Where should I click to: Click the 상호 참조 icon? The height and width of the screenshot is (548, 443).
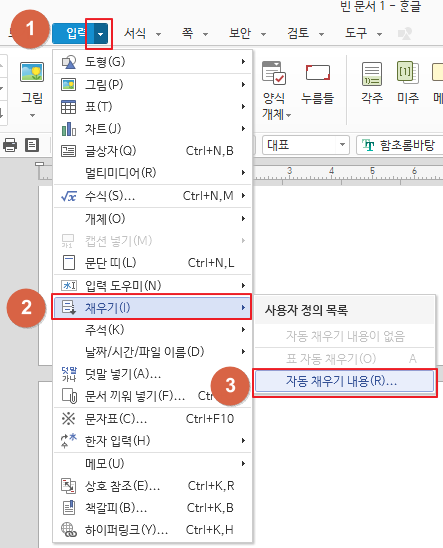point(68,486)
